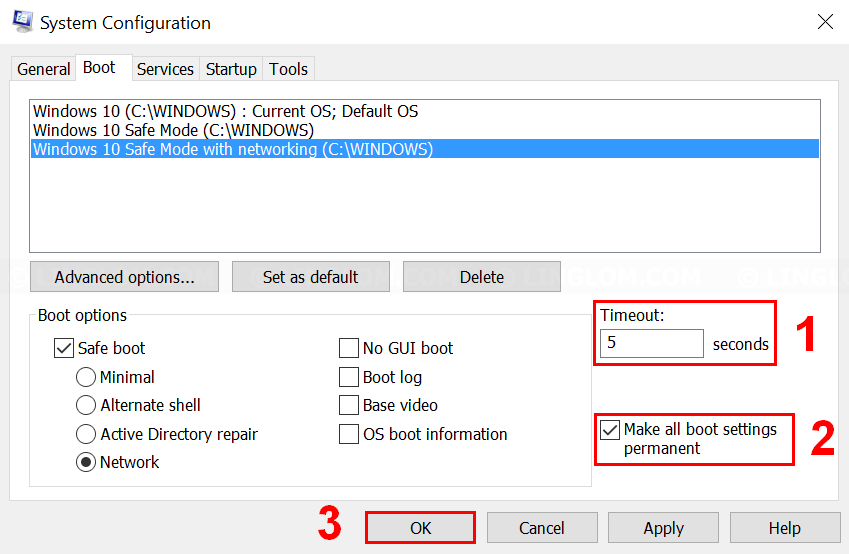849x554 pixels.
Task: Select the Windows 10 Safe Mode (C:\WINDOWS) entry
Action: click(424, 130)
